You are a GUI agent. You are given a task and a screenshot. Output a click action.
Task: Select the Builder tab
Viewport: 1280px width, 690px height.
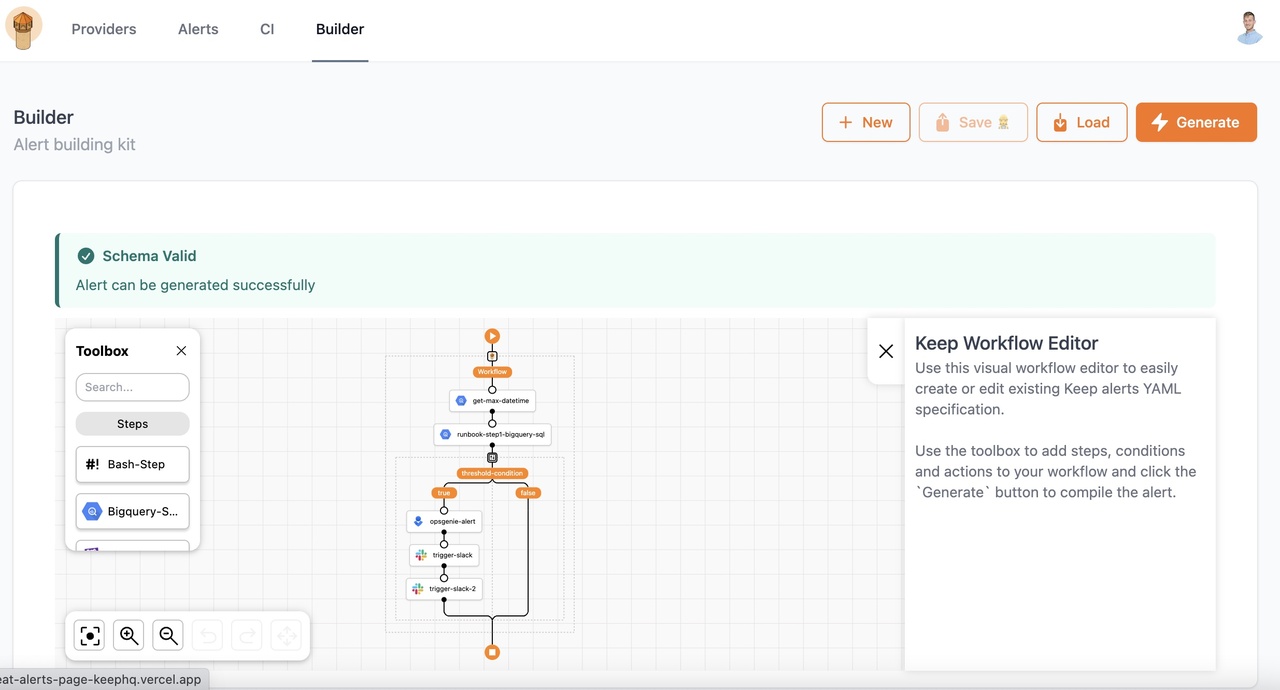tap(340, 29)
